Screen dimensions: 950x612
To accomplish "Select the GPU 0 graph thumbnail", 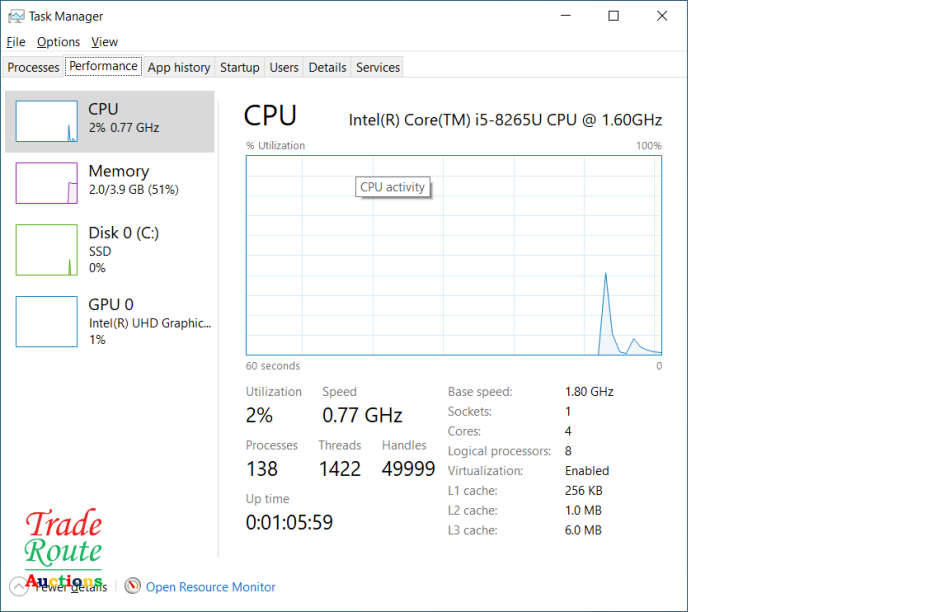I will coord(46,321).
